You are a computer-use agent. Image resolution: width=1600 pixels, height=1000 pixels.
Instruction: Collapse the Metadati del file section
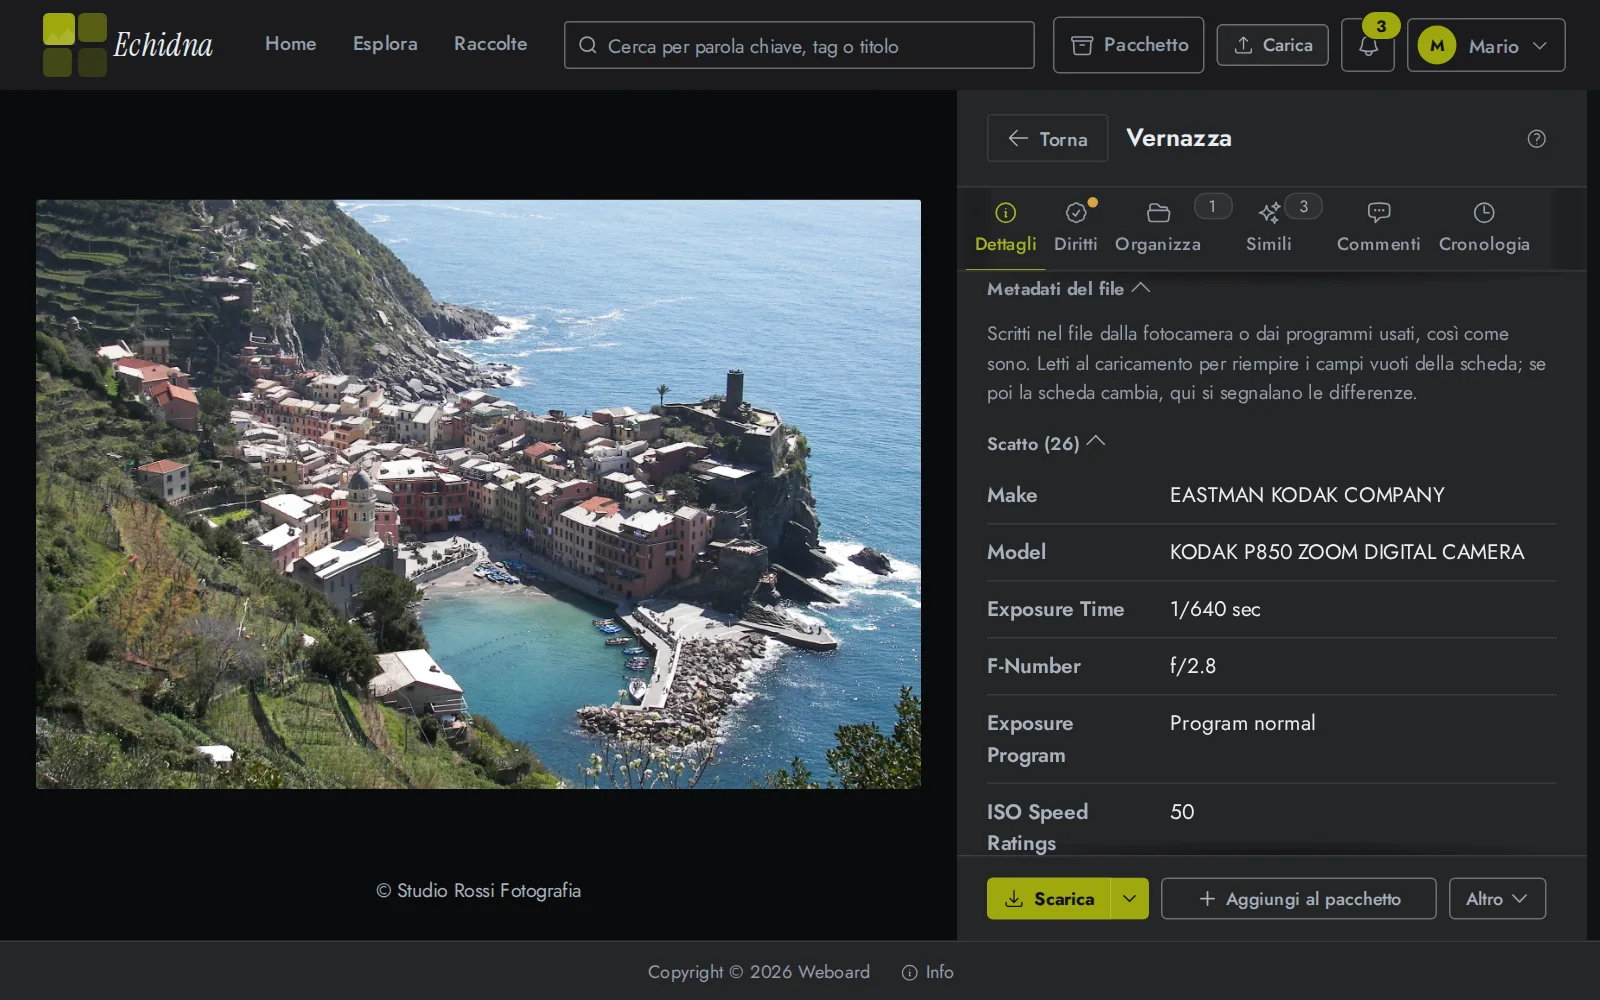[x=1068, y=289]
